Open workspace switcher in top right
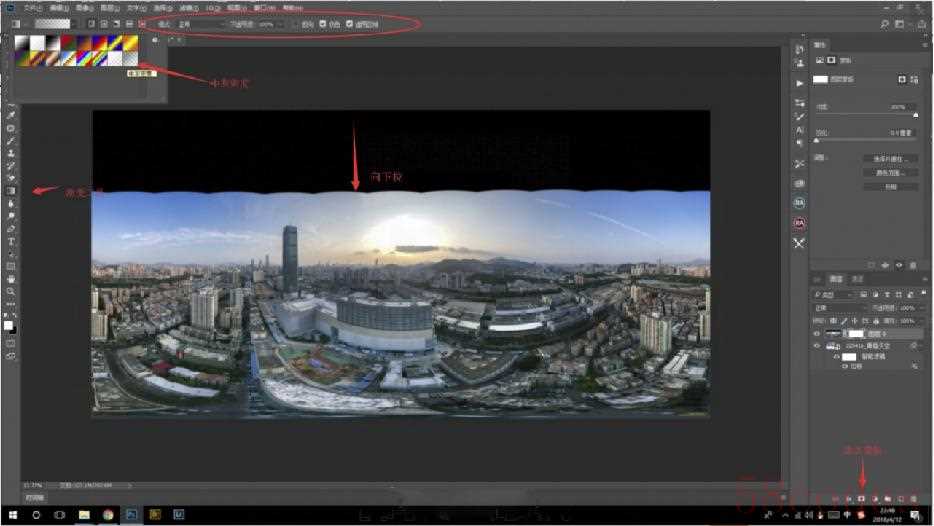The height and width of the screenshot is (526, 934). click(899, 24)
